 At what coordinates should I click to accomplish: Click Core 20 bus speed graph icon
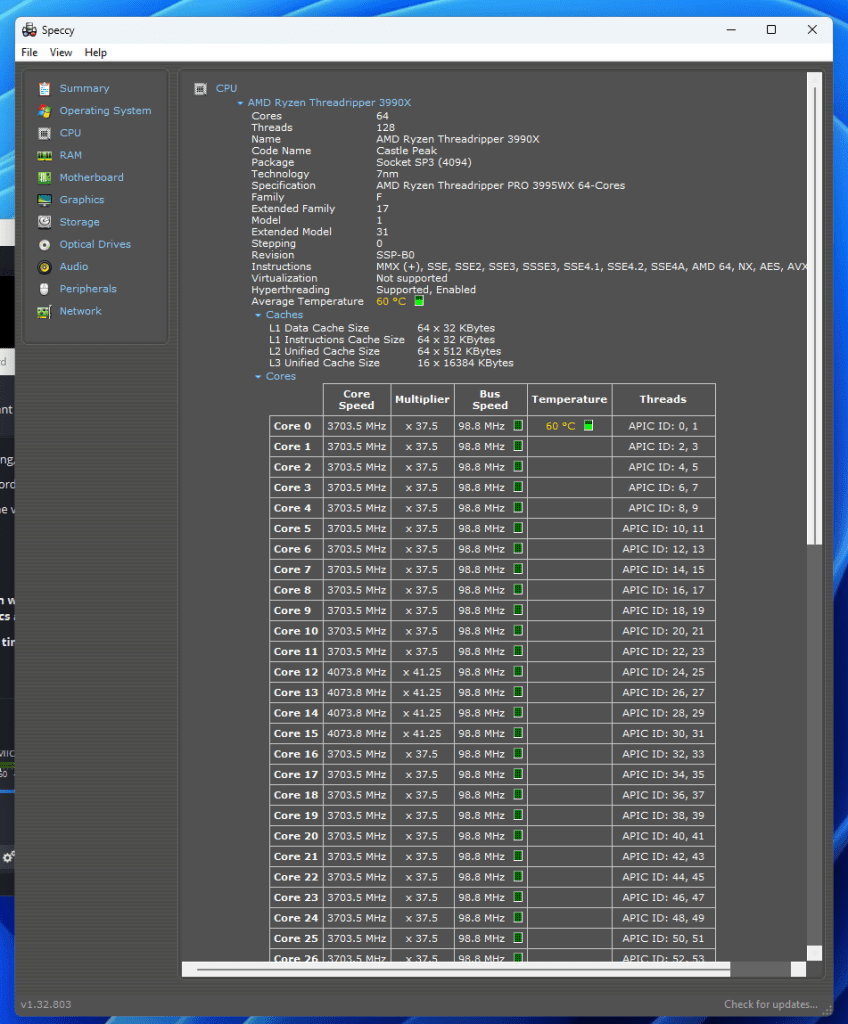click(x=518, y=835)
